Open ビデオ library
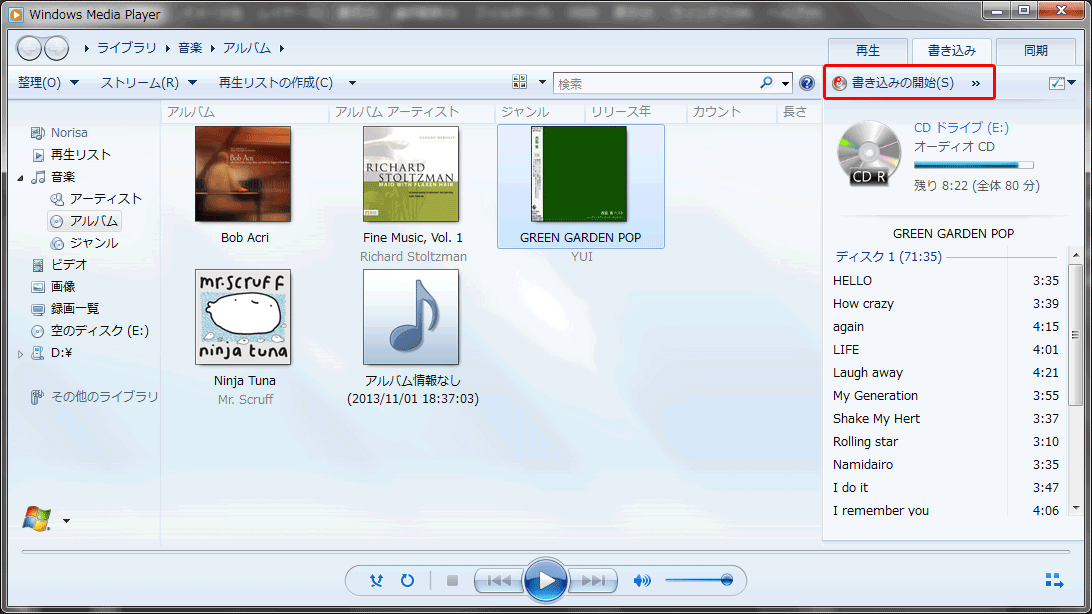The width and height of the screenshot is (1092, 614). [69, 265]
